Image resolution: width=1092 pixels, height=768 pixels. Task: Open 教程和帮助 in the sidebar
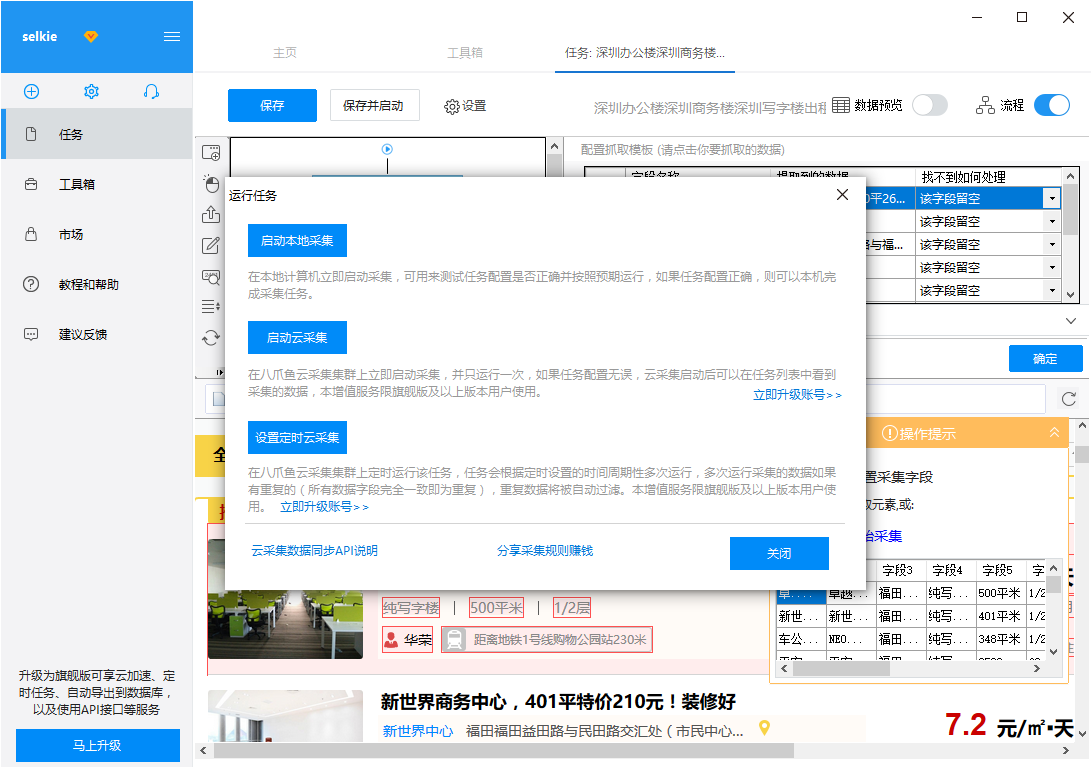[x=98, y=285]
